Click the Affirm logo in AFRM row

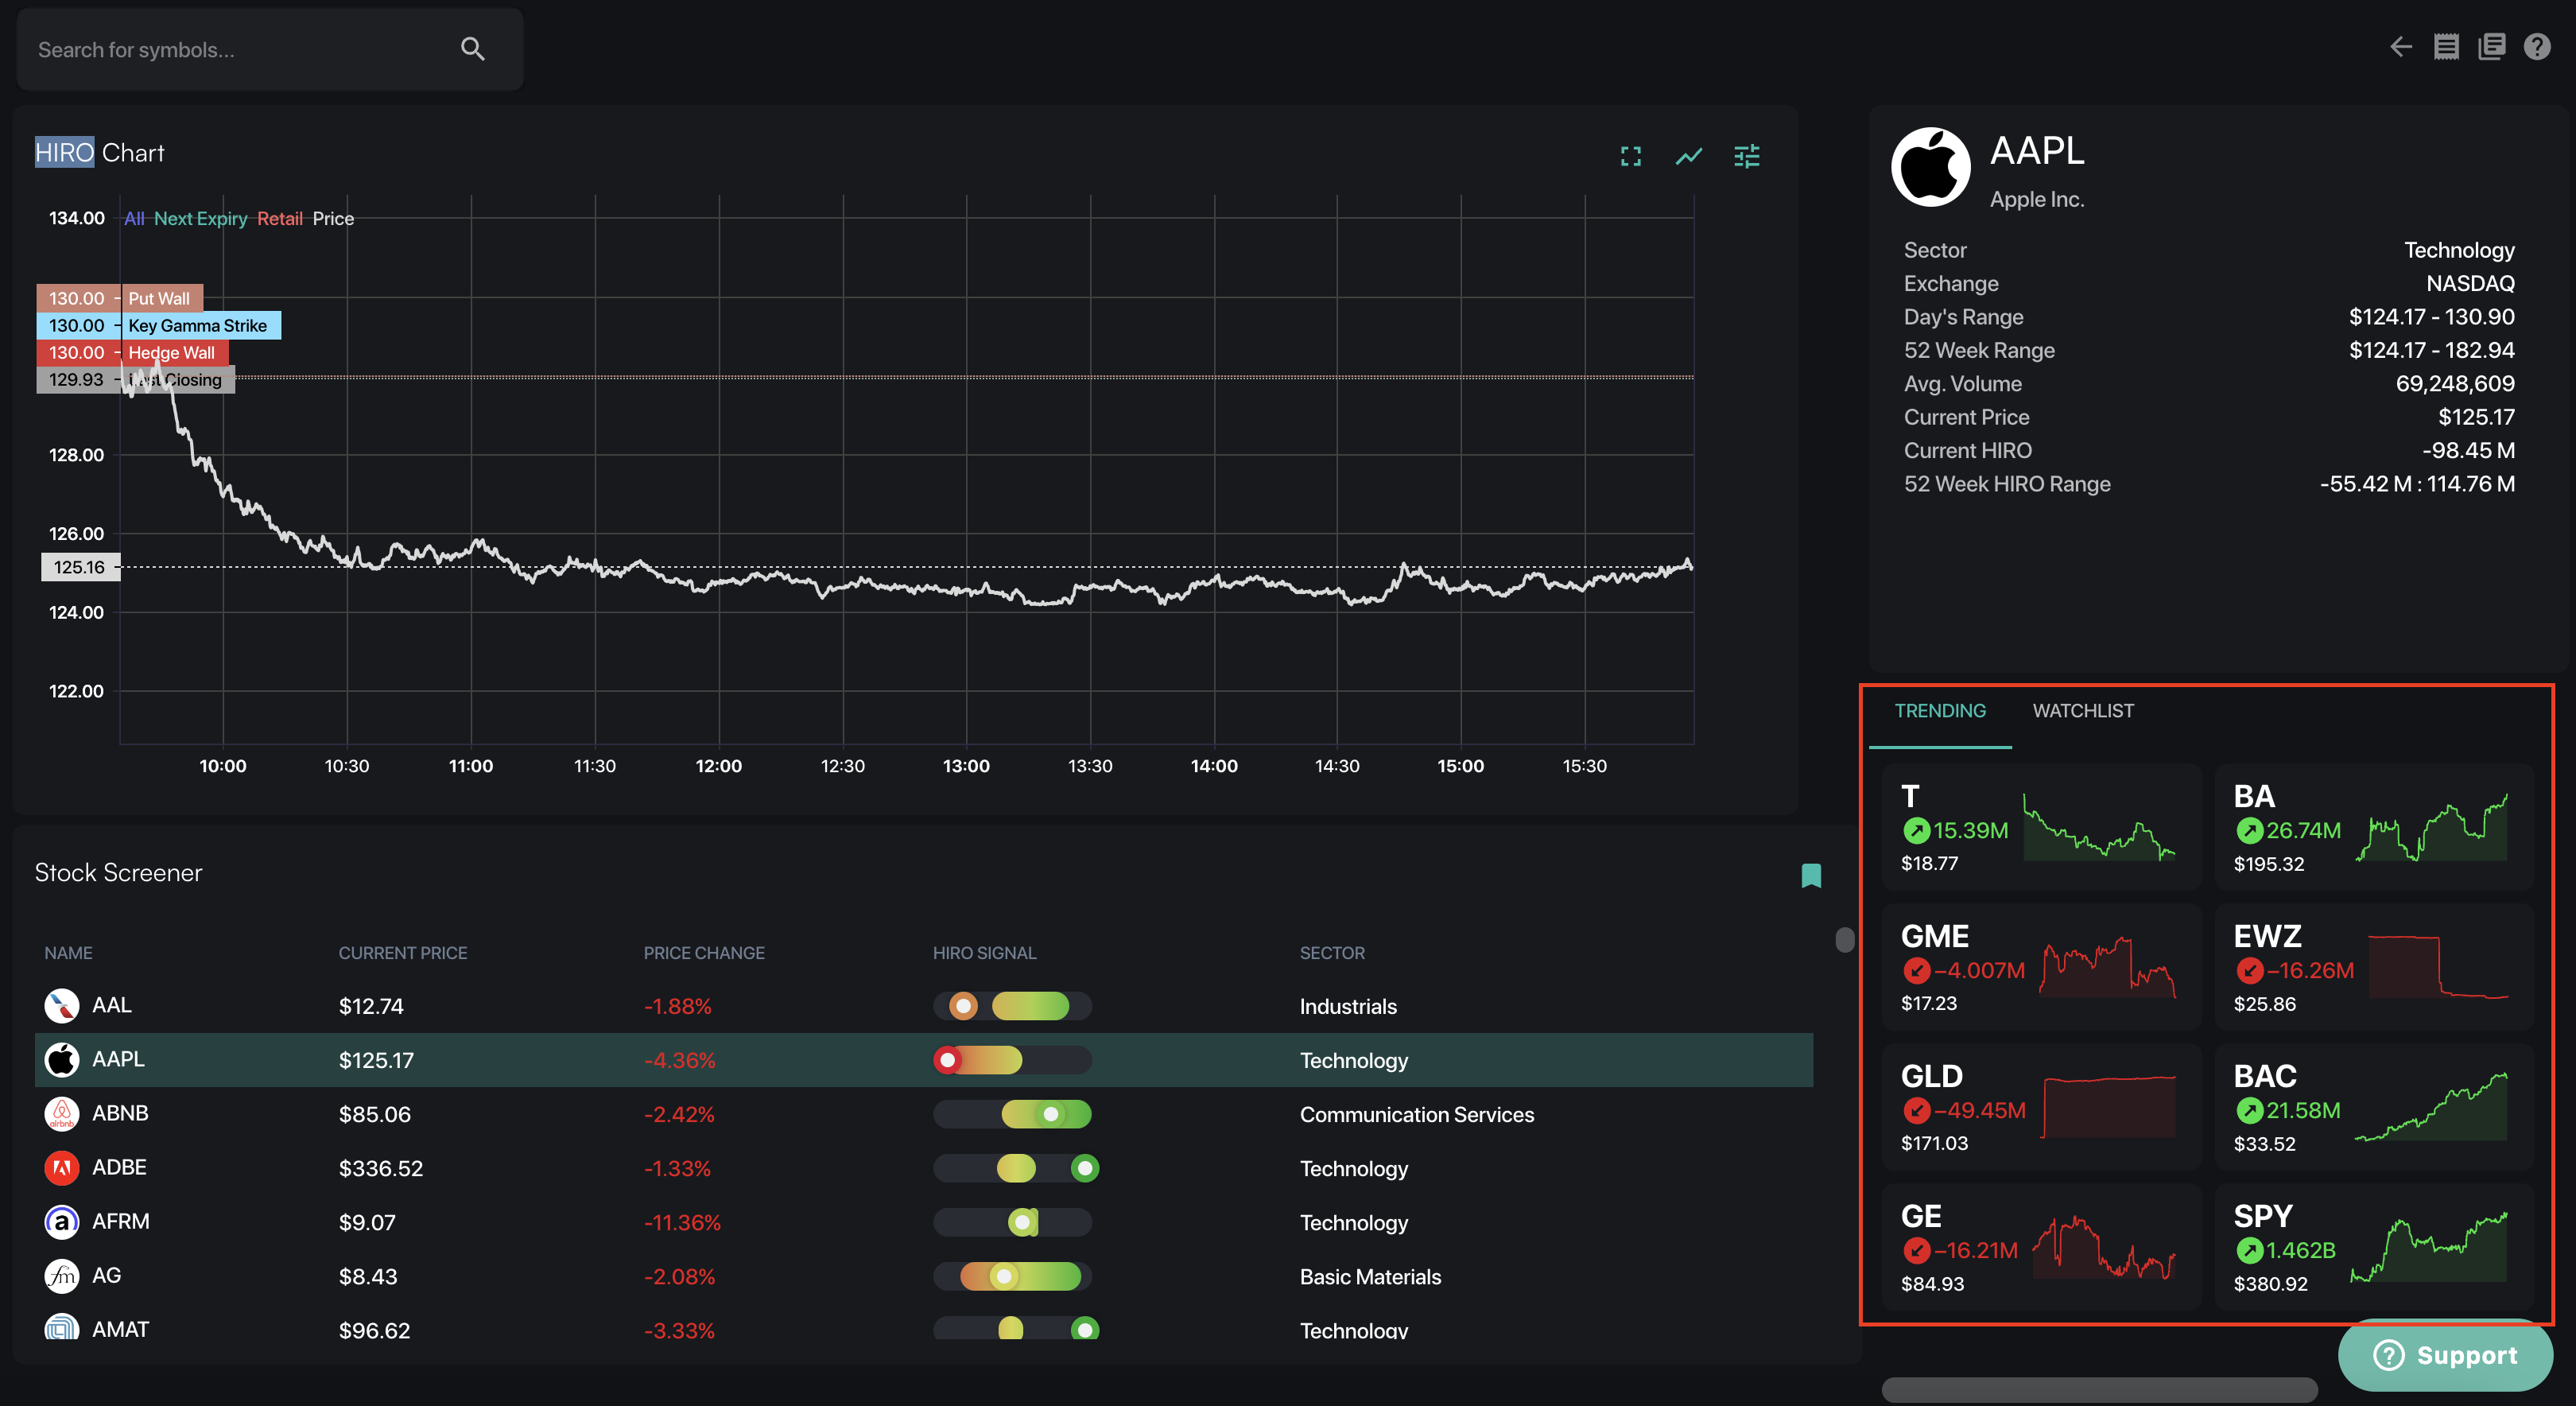click(62, 1221)
